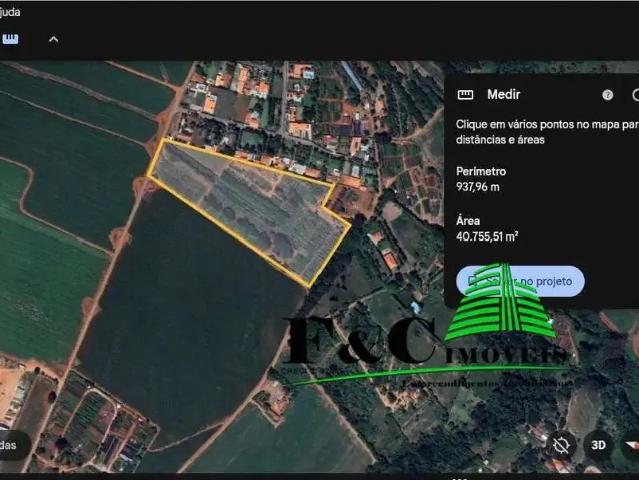
Task: Open measurement help question mark icon
Action: [x=607, y=94]
